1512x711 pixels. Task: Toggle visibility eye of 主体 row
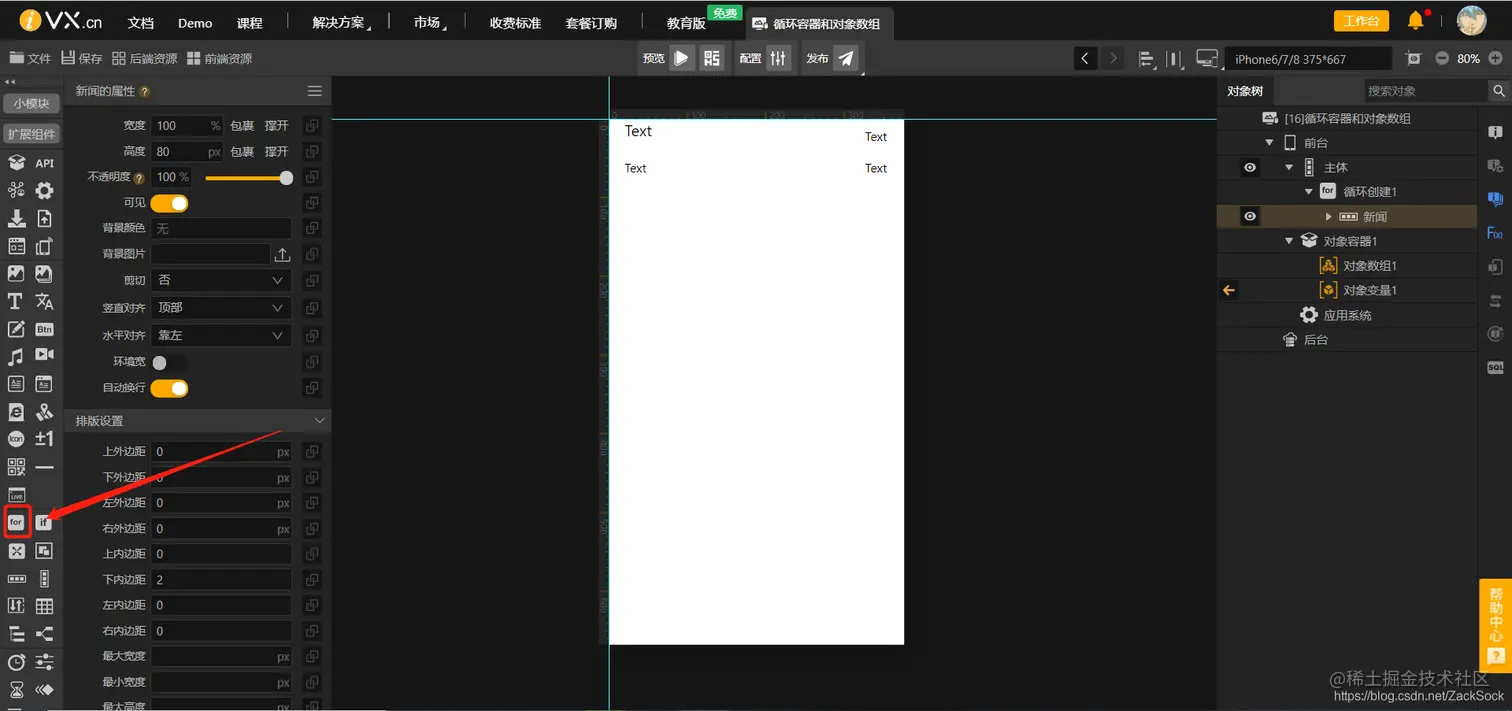pyautogui.click(x=1250, y=168)
